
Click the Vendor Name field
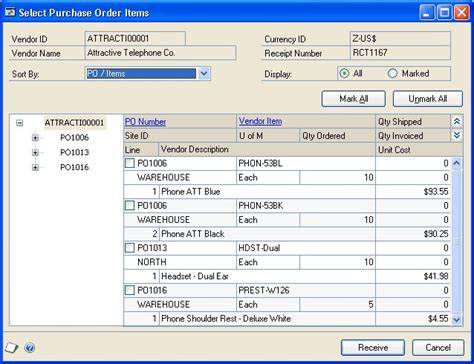pos(161,53)
